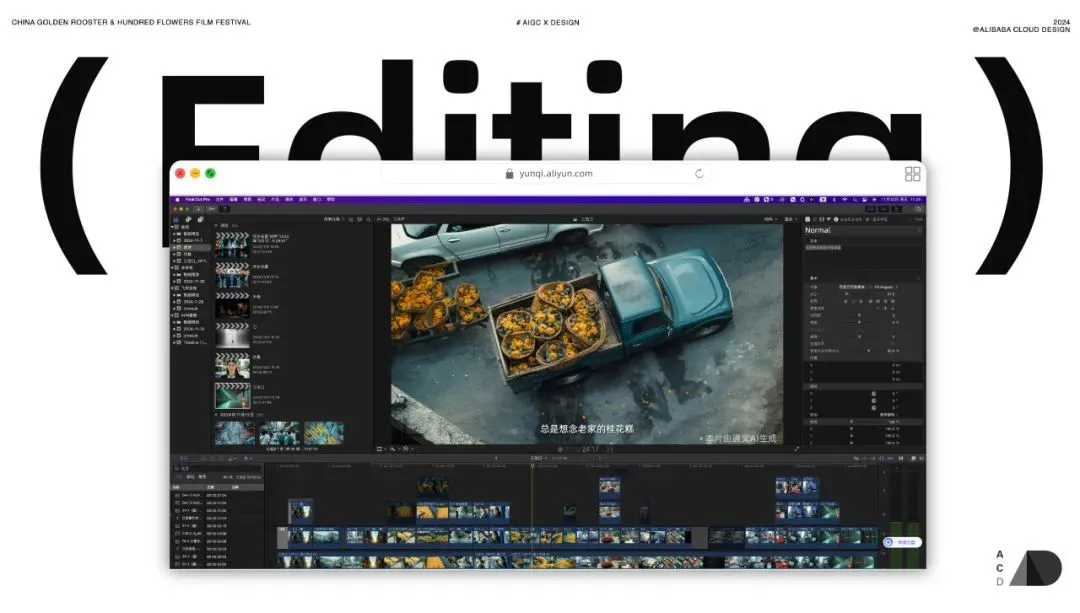
Task: Open the Apple menu in the Mac menu bar
Action: click(177, 200)
